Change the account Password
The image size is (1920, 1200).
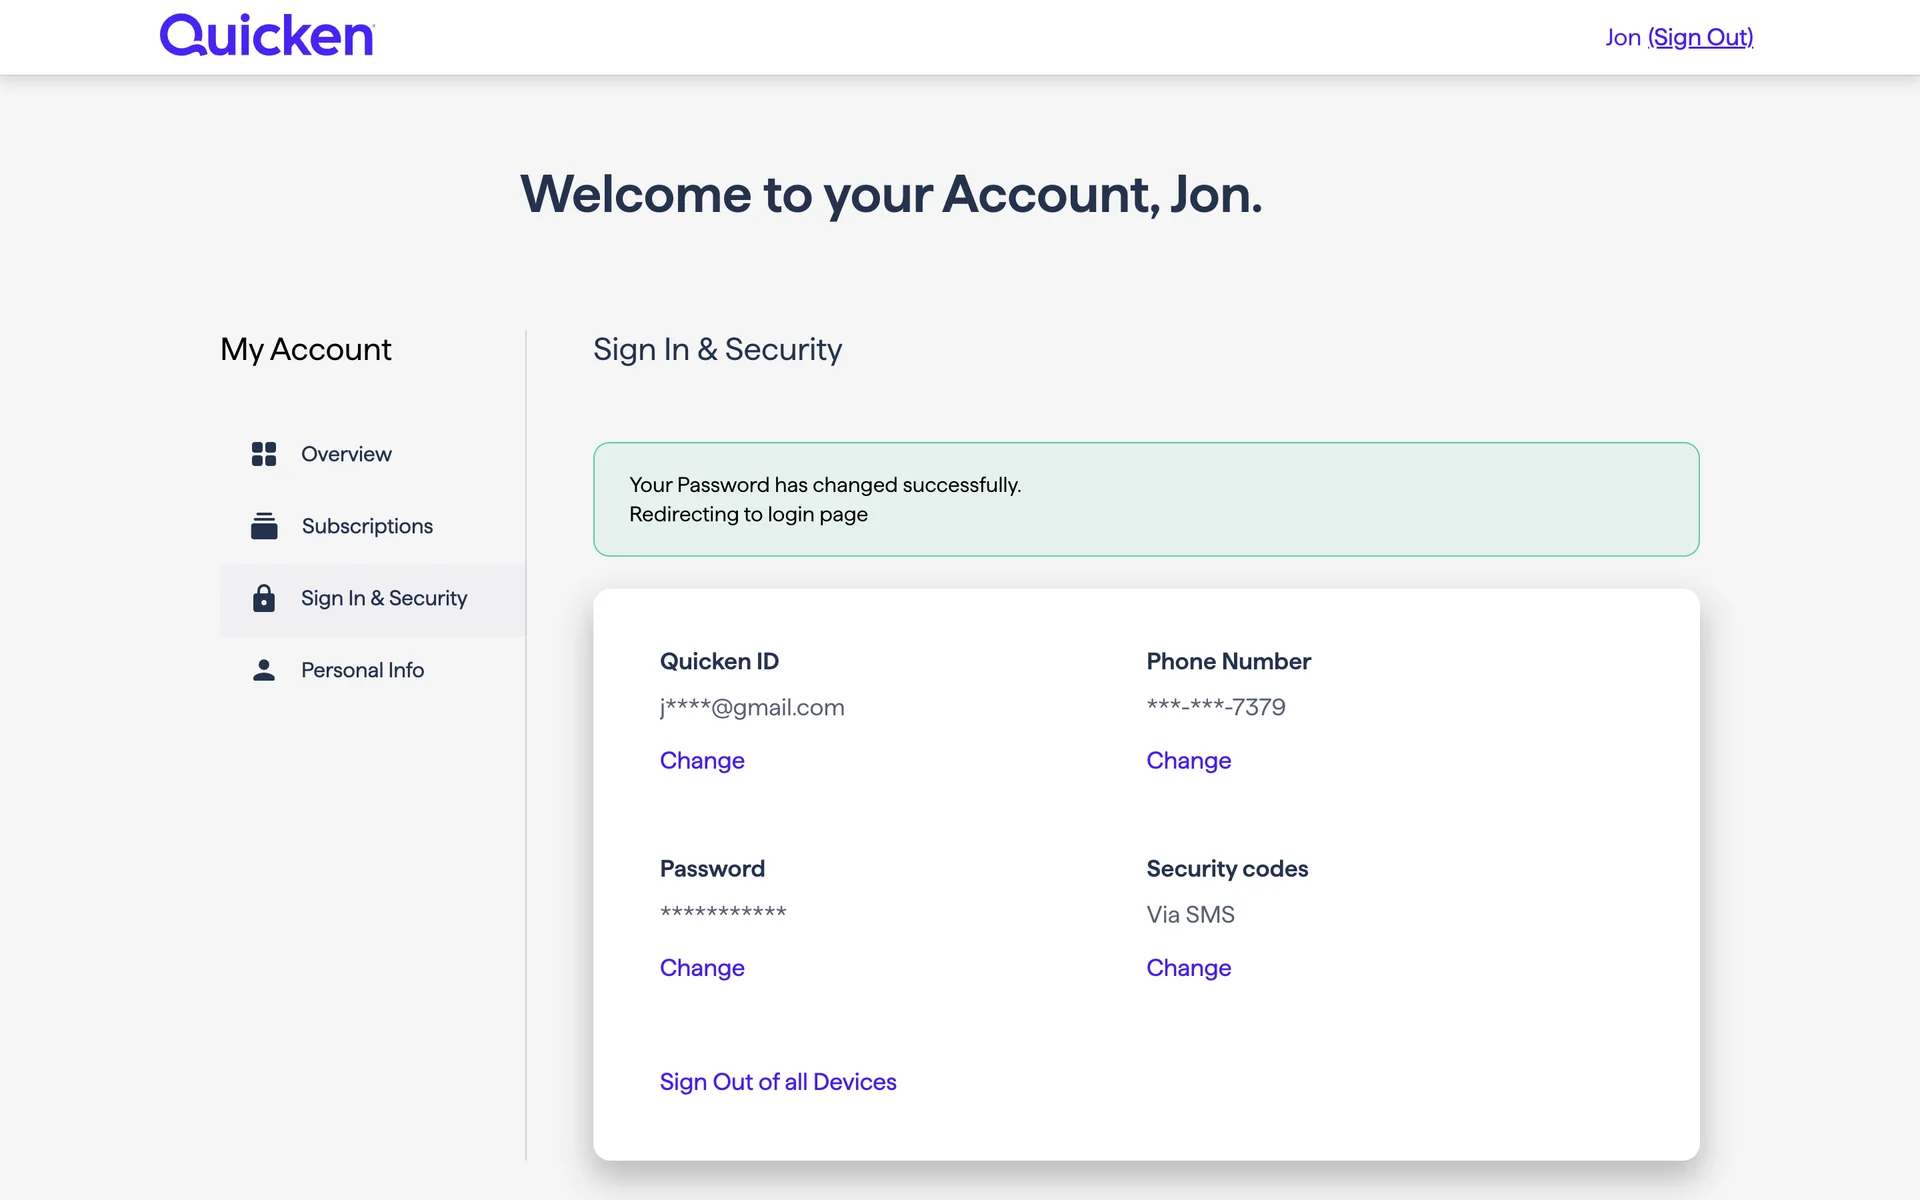pyautogui.click(x=702, y=968)
